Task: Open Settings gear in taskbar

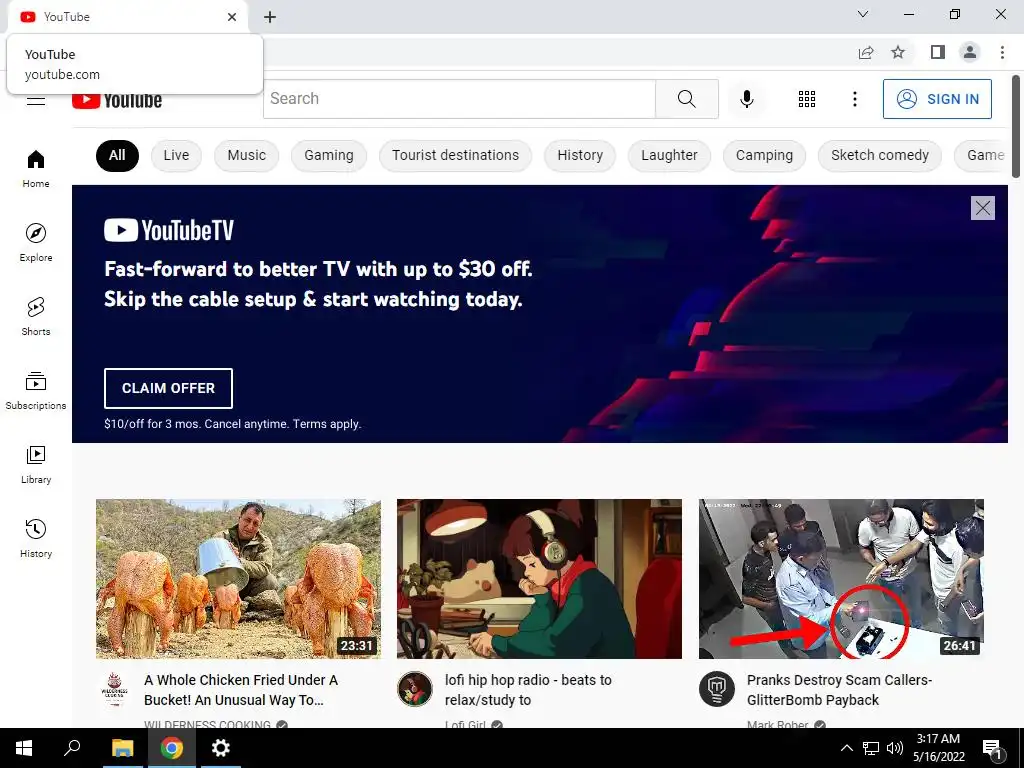Action: point(221,748)
